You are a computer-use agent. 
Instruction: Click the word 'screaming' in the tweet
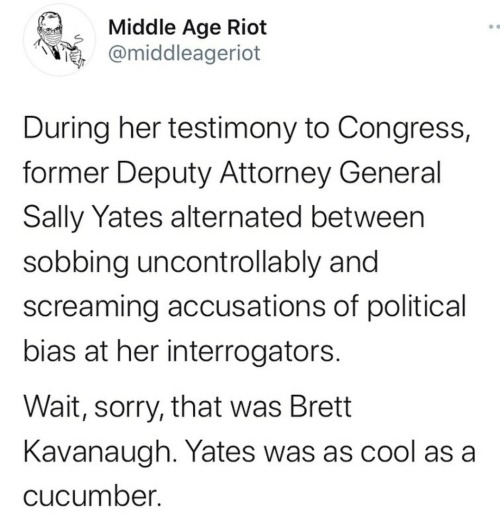point(91,307)
